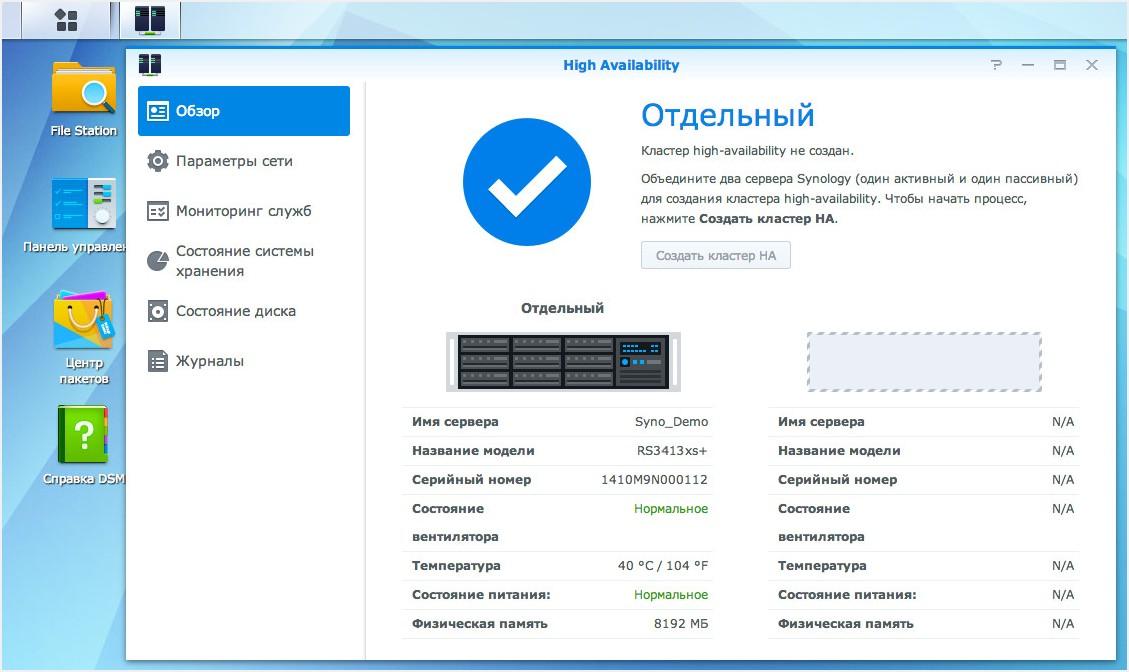Viewport: 1129px width, 672px height.
Task: Click the Syno_Demo RS3413xs+ server image
Action: (x=562, y=361)
